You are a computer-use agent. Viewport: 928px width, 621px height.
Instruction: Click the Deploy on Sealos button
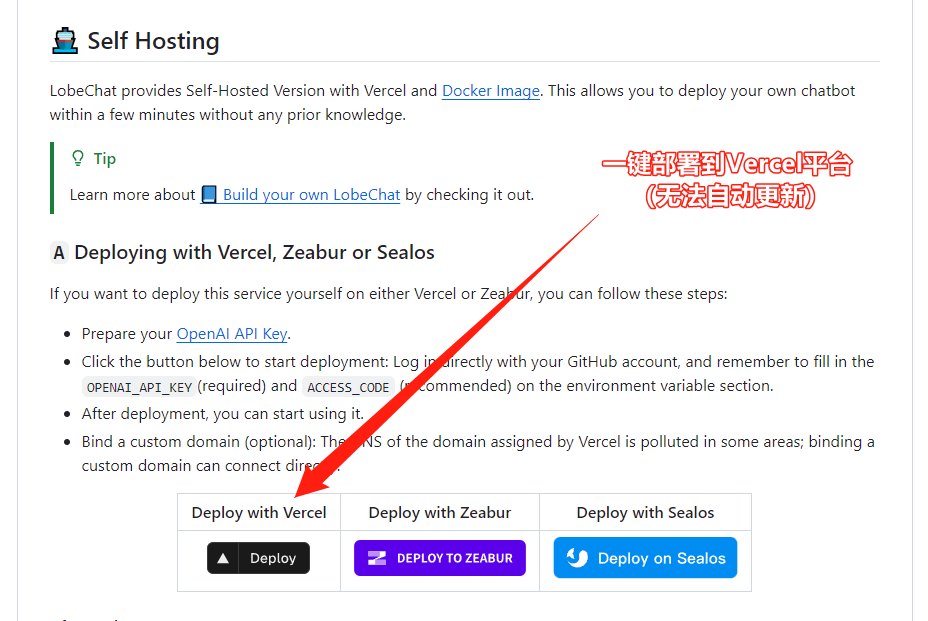coord(645,558)
